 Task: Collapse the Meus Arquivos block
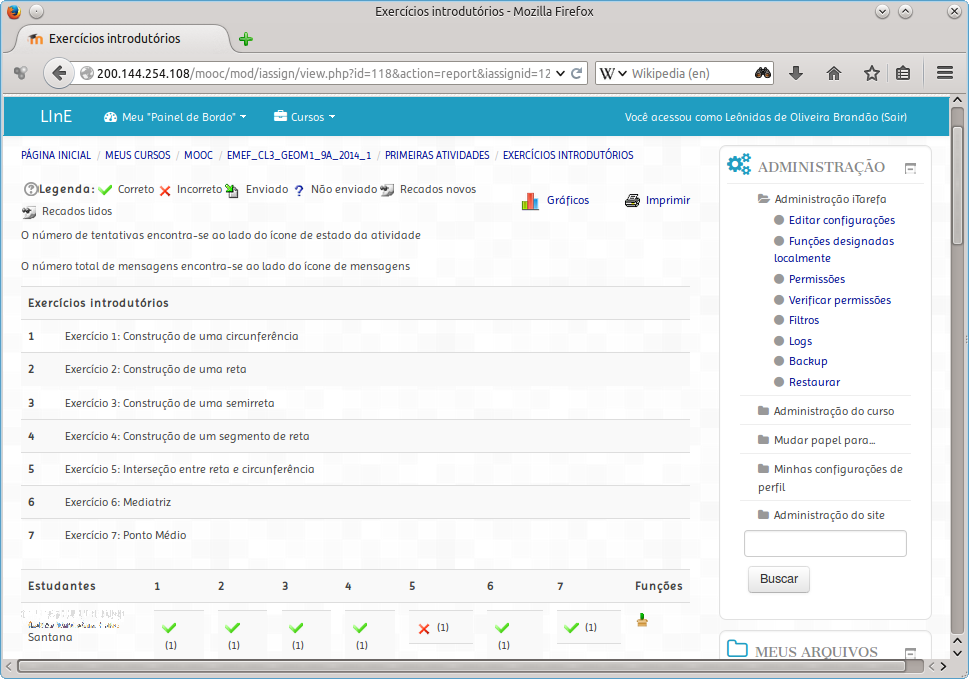pos(910,652)
